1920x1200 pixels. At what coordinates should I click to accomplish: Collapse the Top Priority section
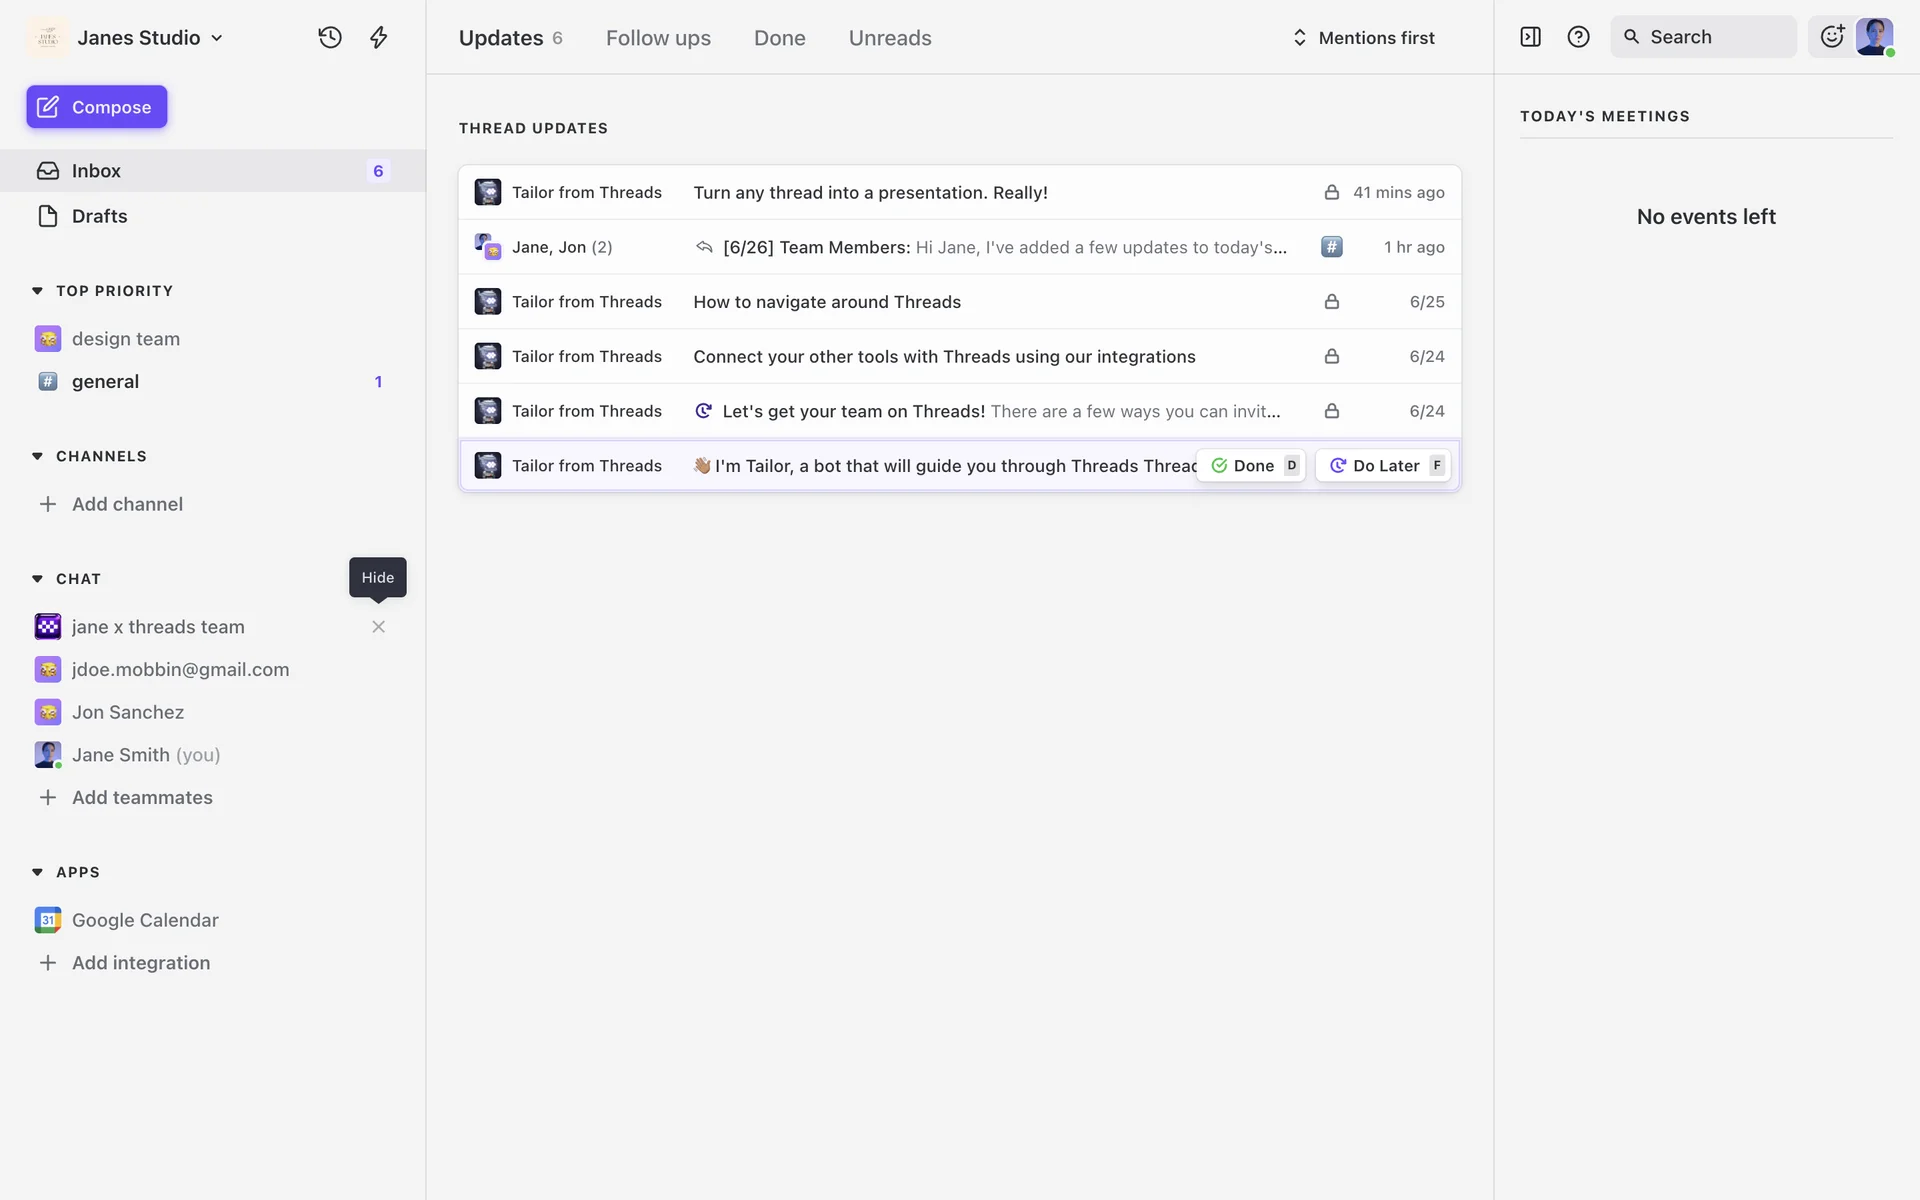pos(38,291)
